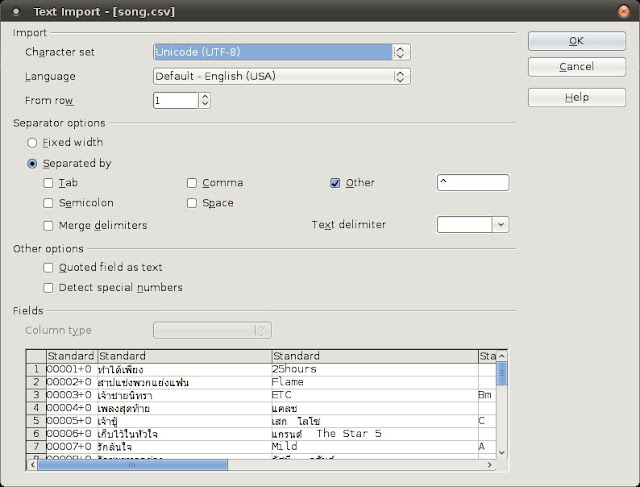Increase From row with up arrow

click(x=204, y=97)
